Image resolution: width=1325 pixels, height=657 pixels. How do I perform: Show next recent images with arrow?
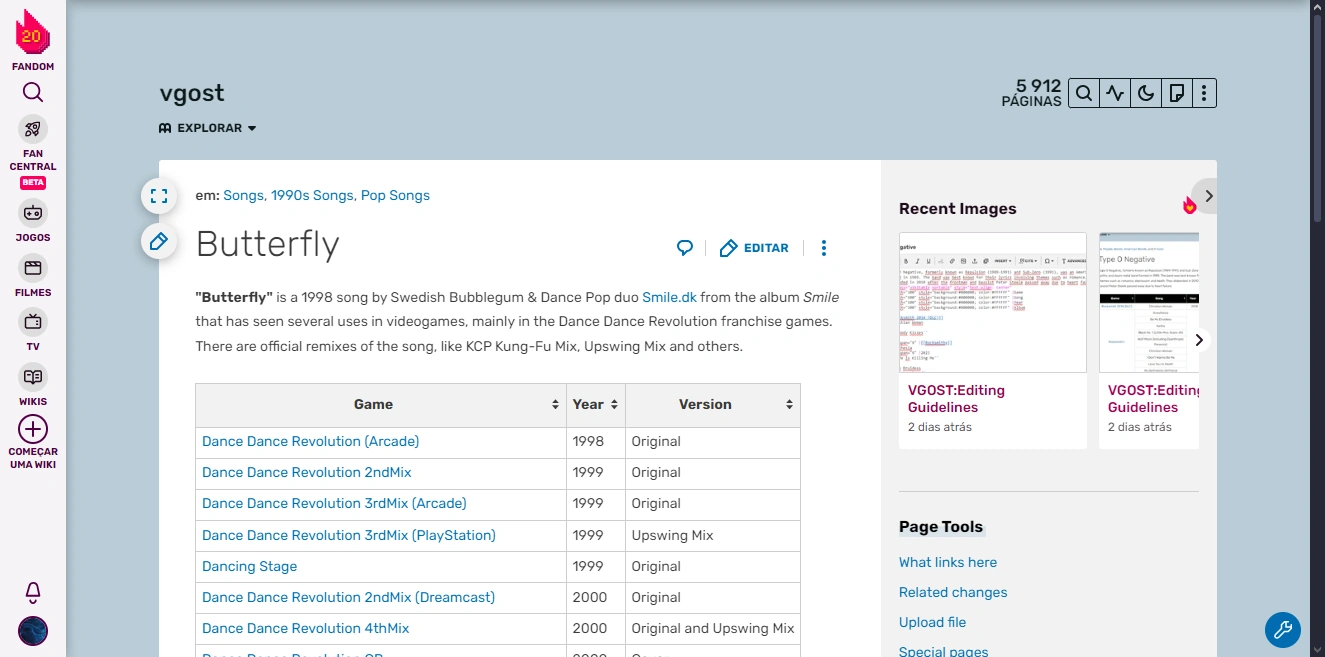pyautogui.click(x=1199, y=340)
